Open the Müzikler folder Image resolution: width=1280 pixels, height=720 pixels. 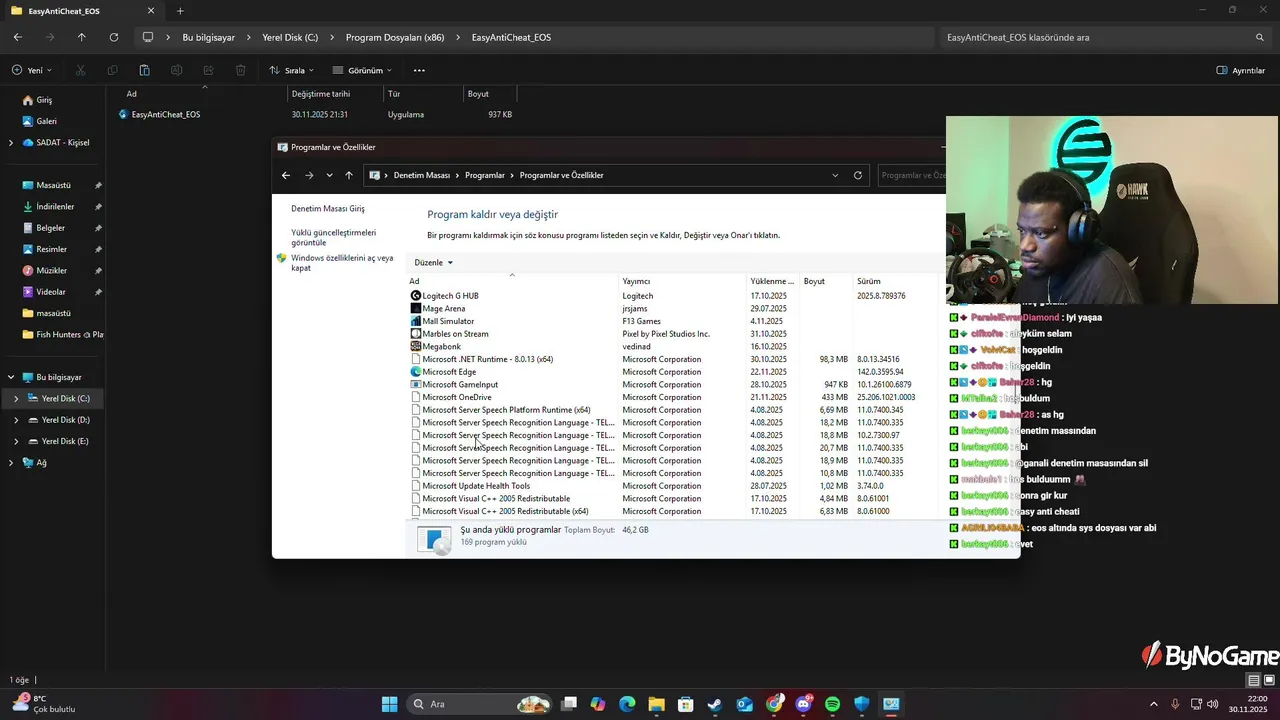click(x=51, y=270)
